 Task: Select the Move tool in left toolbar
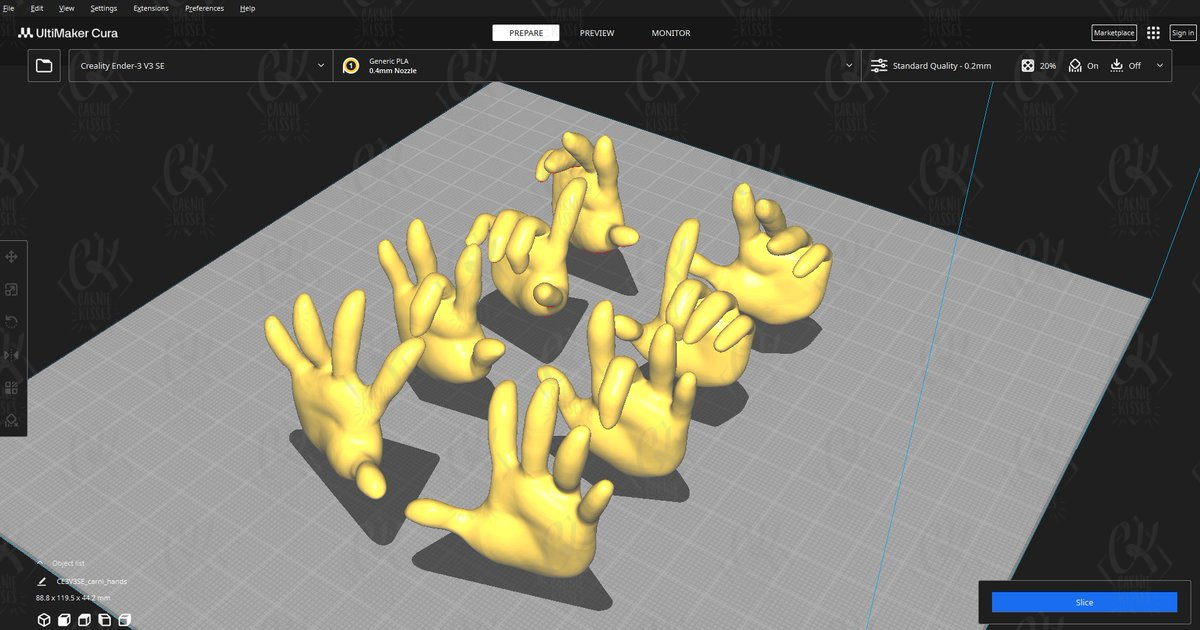click(12, 257)
